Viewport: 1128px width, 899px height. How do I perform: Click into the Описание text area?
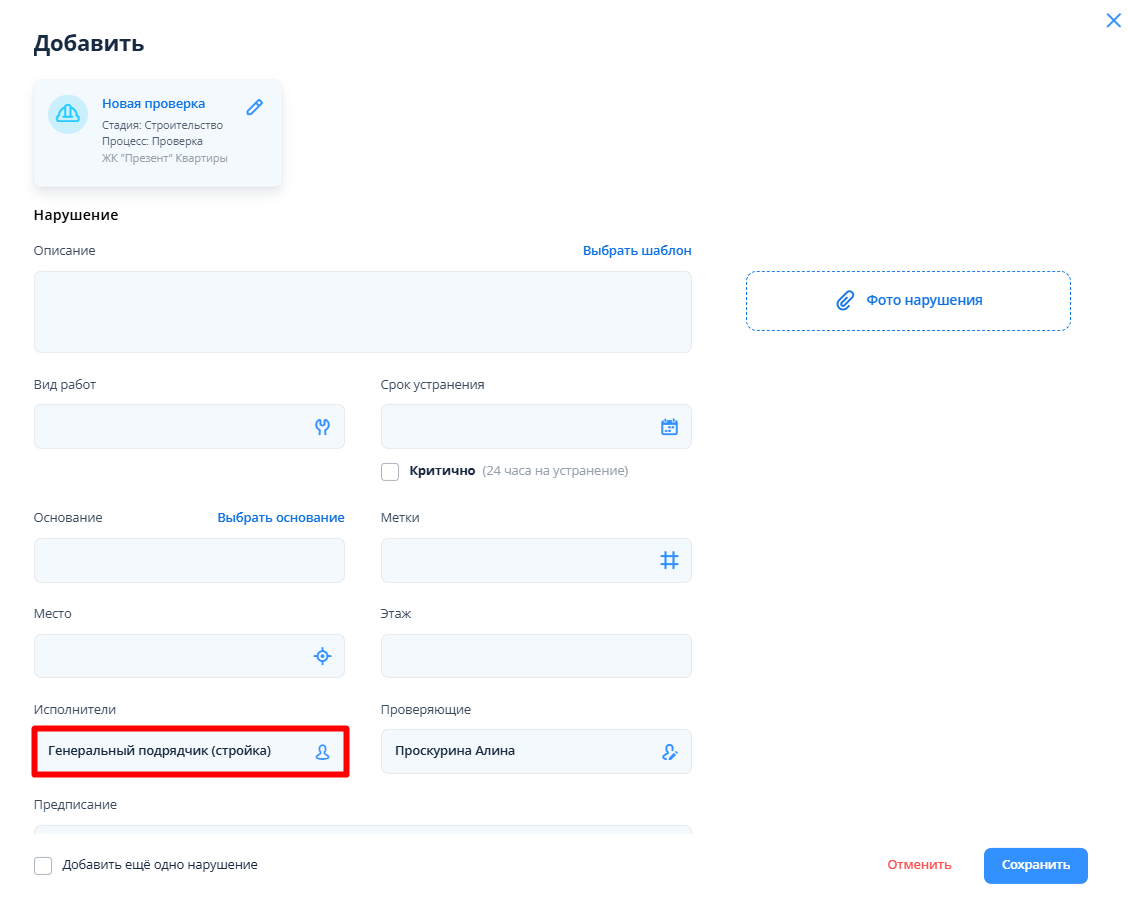[x=362, y=312]
